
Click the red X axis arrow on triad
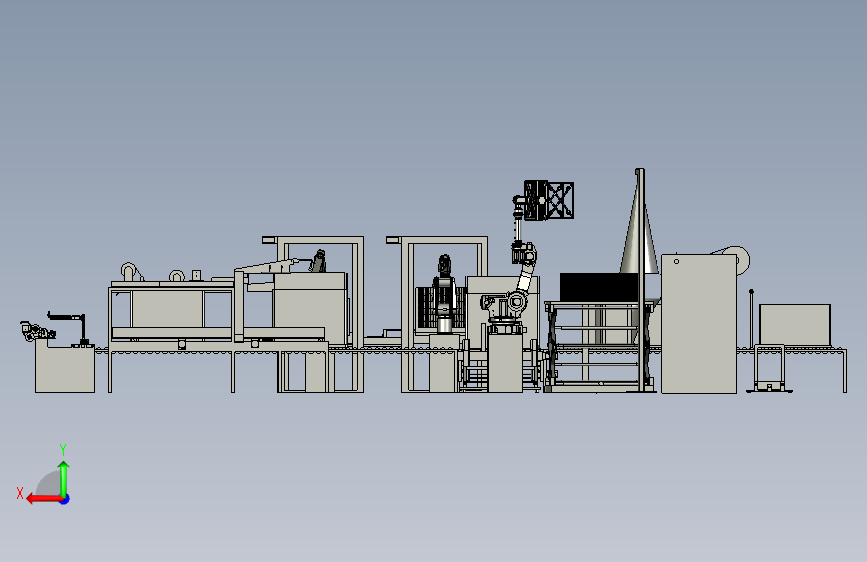point(44,499)
